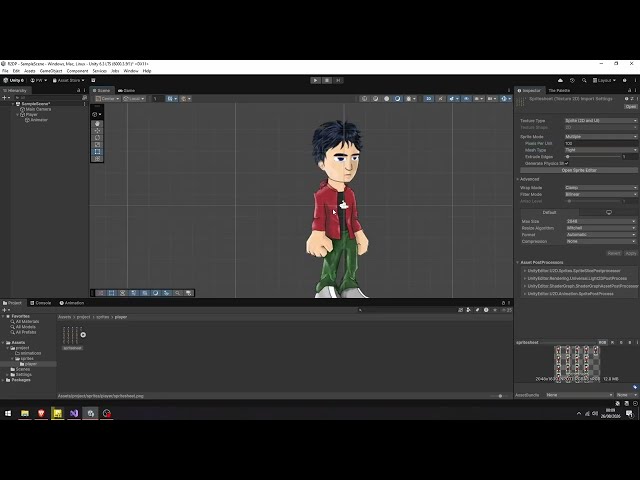Select the Move tool
Screen dimensions: 640x480
pos(97,131)
